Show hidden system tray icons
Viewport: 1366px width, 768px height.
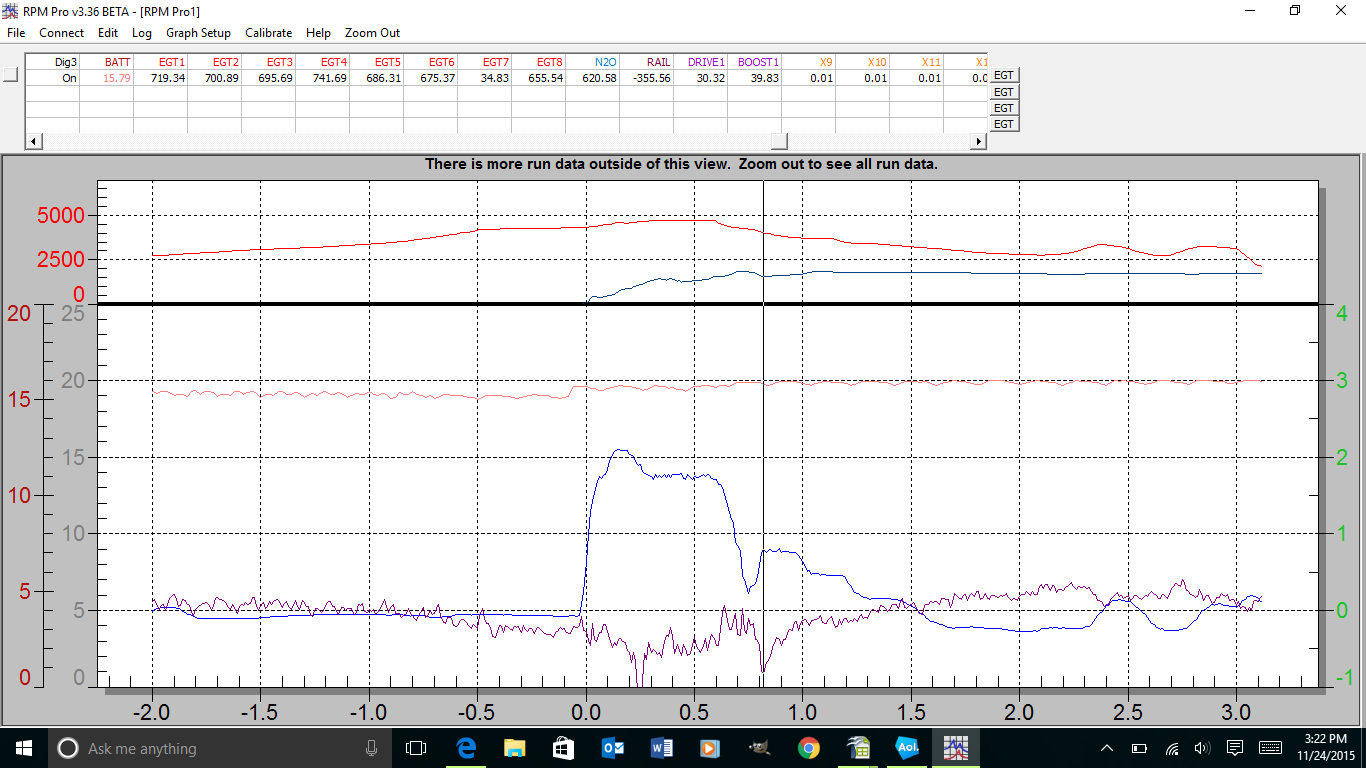1107,747
